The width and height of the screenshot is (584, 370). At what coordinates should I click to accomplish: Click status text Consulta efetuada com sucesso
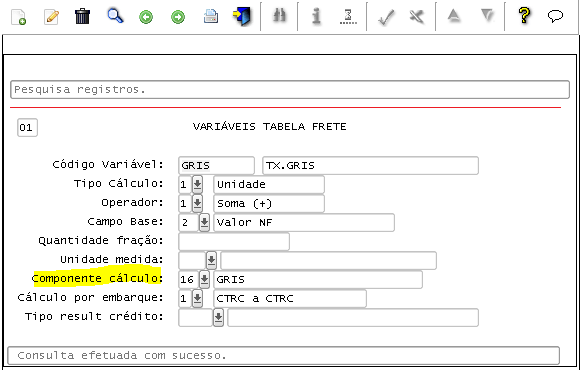point(122,355)
